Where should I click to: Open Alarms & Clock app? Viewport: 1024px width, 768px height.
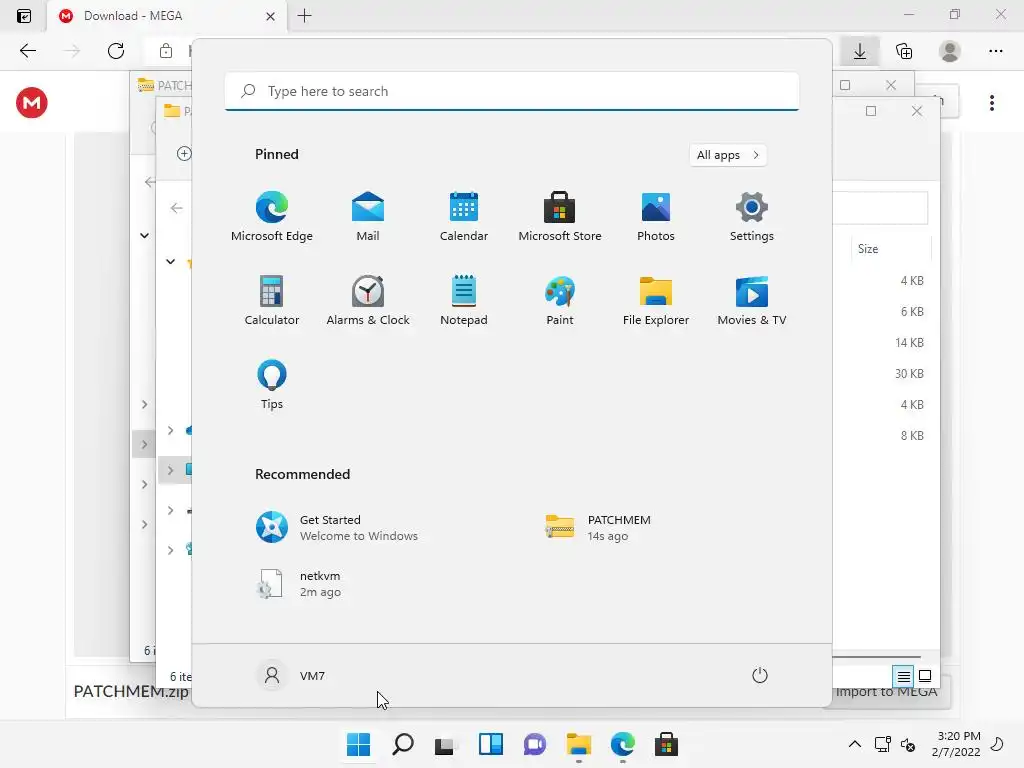click(368, 300)
